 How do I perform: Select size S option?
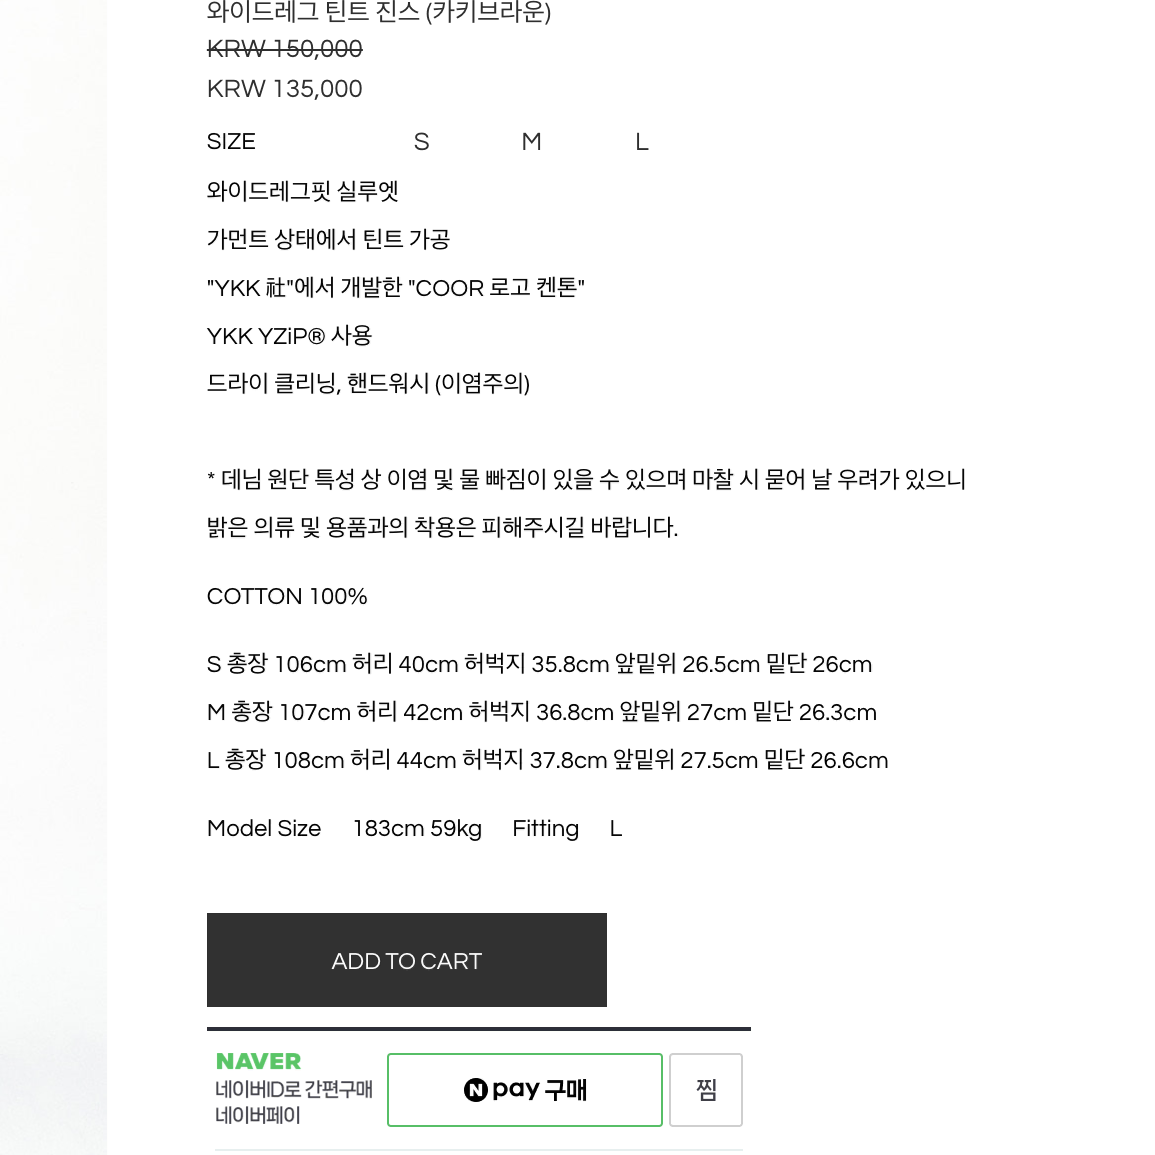coord(421,141)
